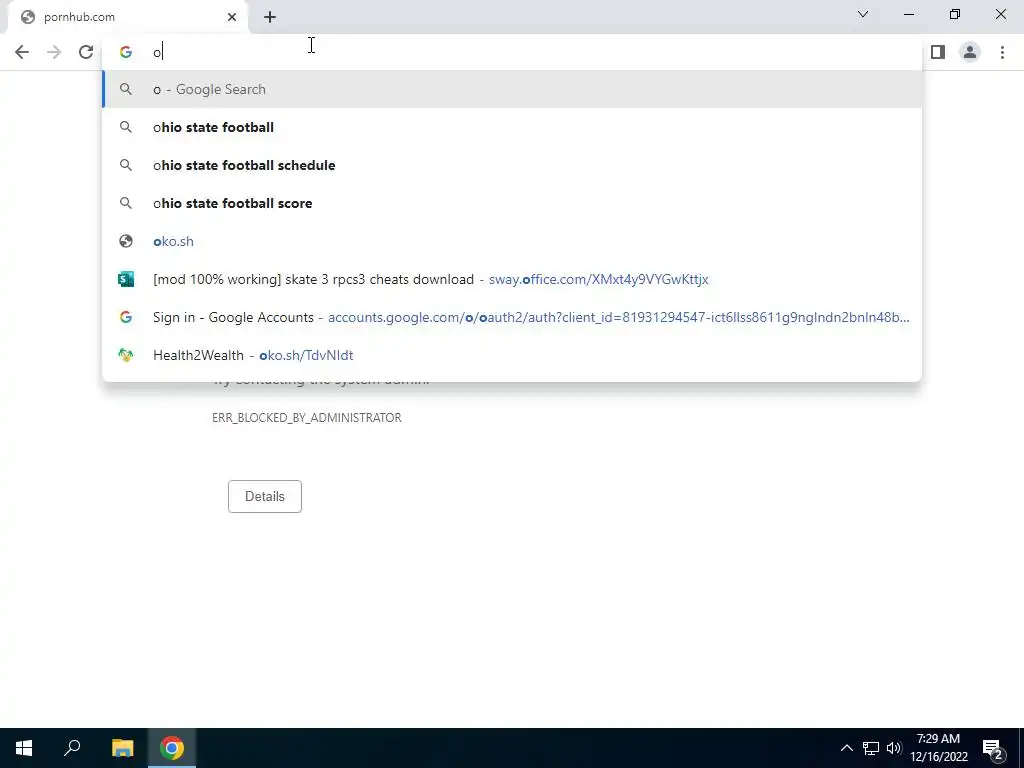Click globe icon beside oko.sh
Image resolution: width=1024 pixels, height=768 pixels.
(126, 241)
